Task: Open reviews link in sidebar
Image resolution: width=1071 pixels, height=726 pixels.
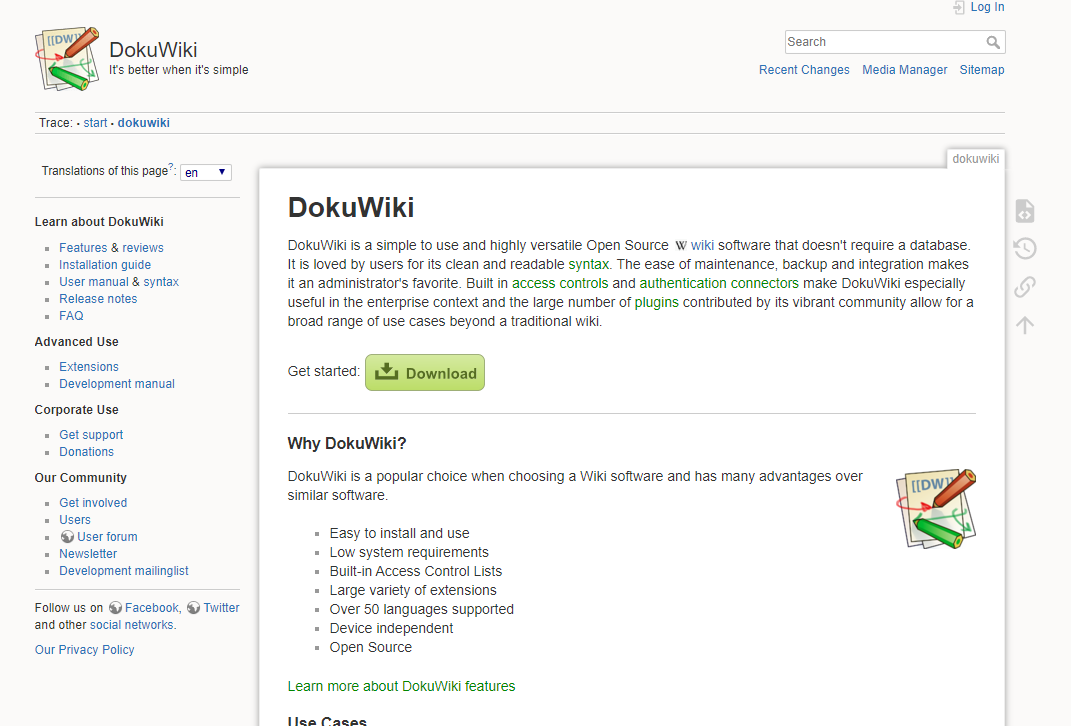Action: (143, 248)
